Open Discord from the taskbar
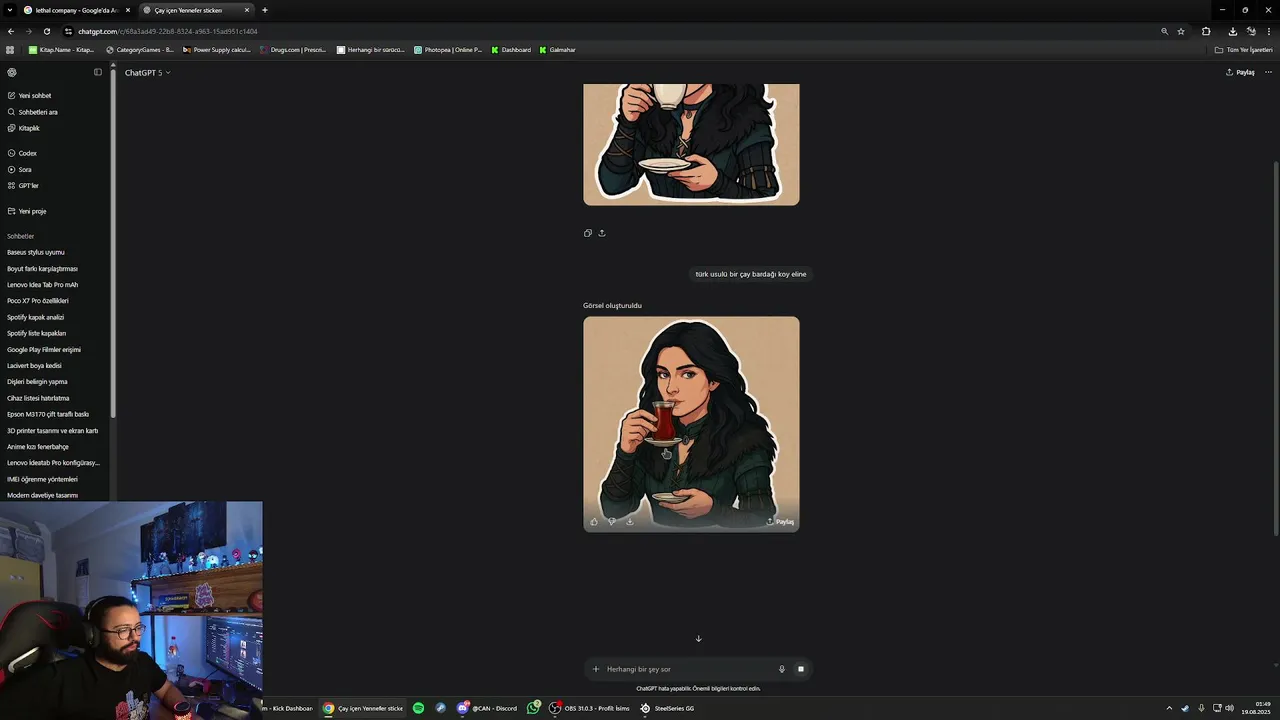The image size is (1280, 720). (487, 708)
